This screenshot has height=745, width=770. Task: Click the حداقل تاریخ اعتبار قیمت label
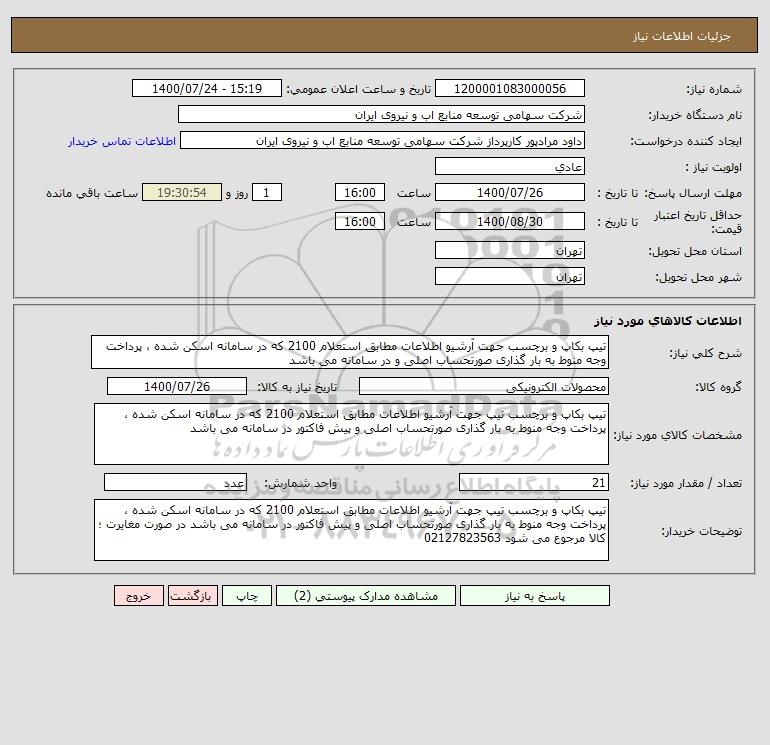click(698, 222)
